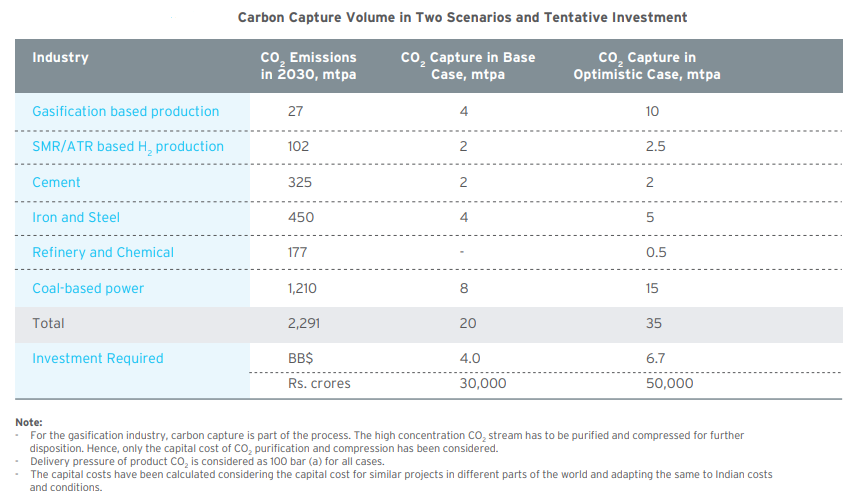Select the Industry column header
The width and height of the screenshot is (858, 500).
[x=60, y=58]
